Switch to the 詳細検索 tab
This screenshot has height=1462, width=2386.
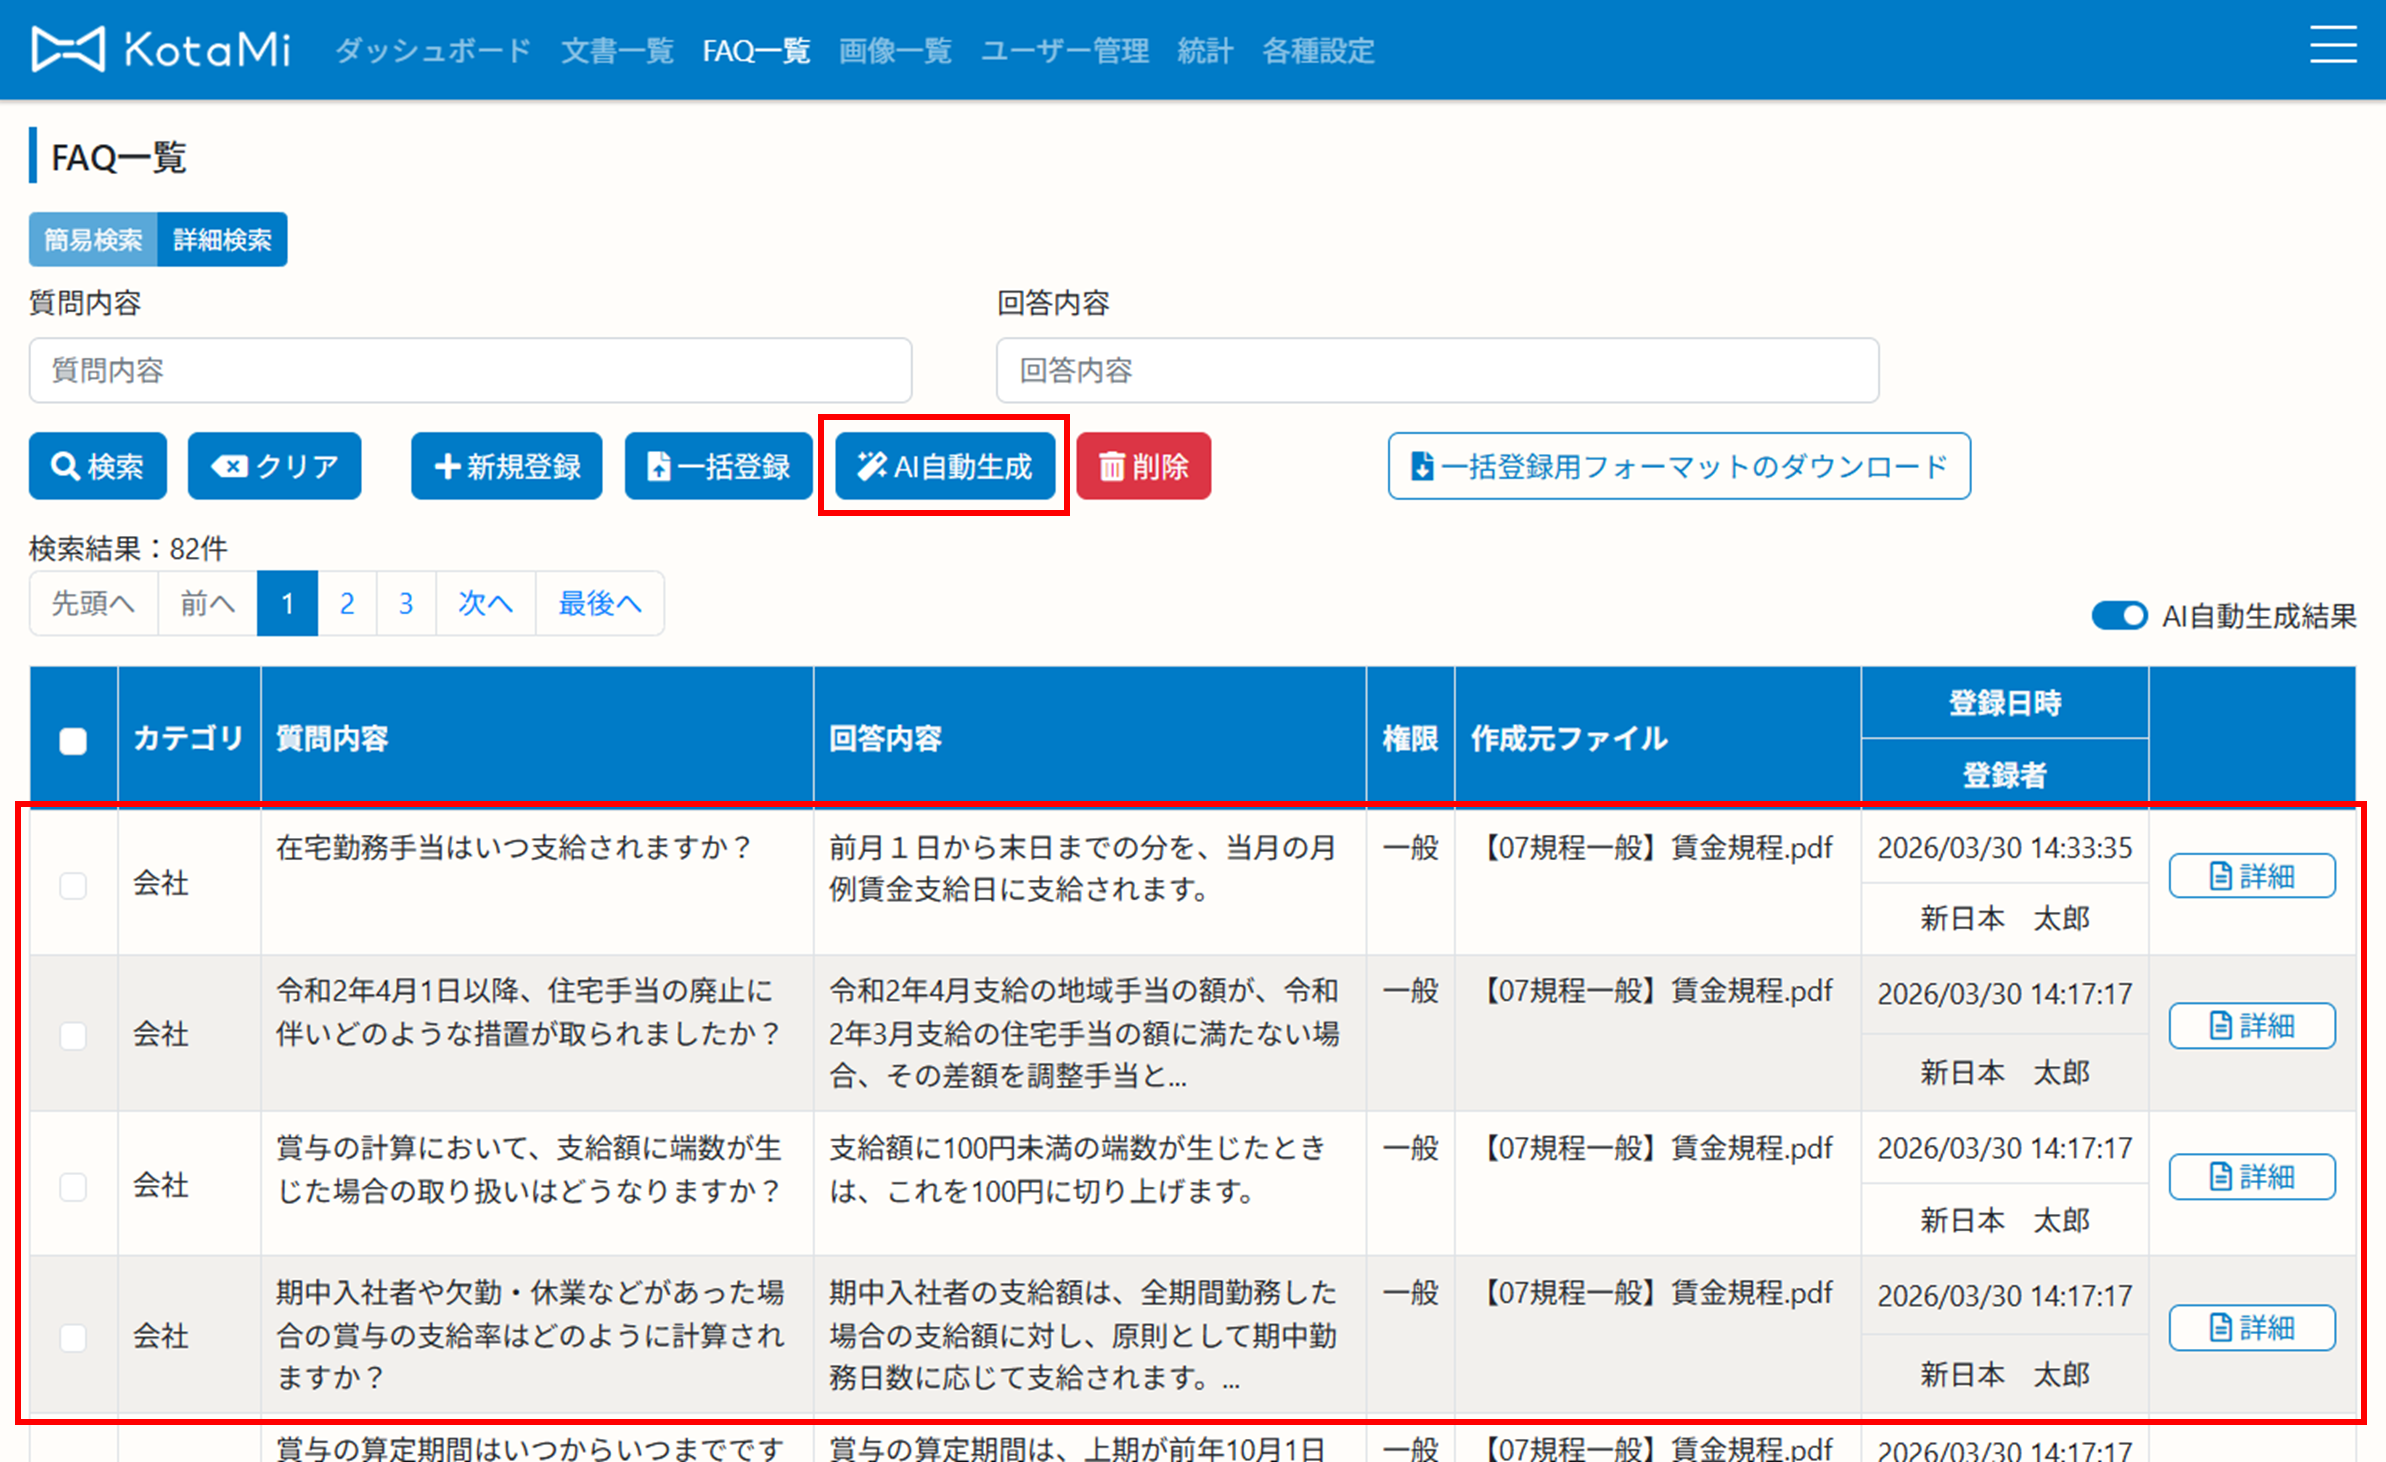222,239
